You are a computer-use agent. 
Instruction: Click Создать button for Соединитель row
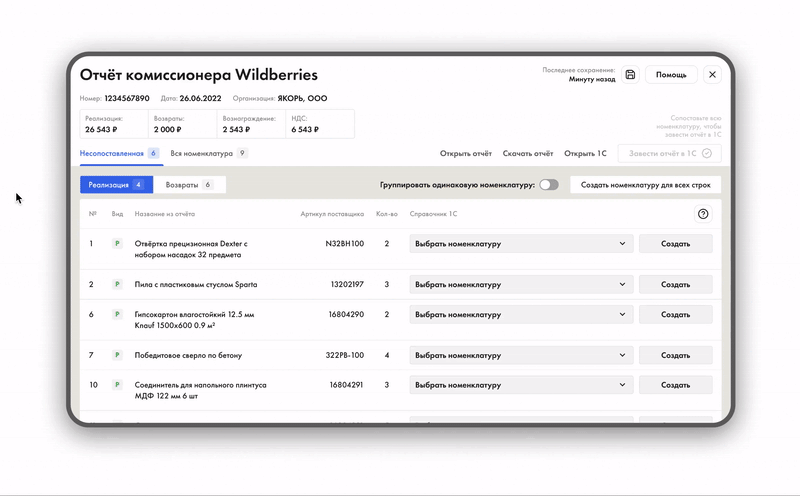tap(676, 385)
